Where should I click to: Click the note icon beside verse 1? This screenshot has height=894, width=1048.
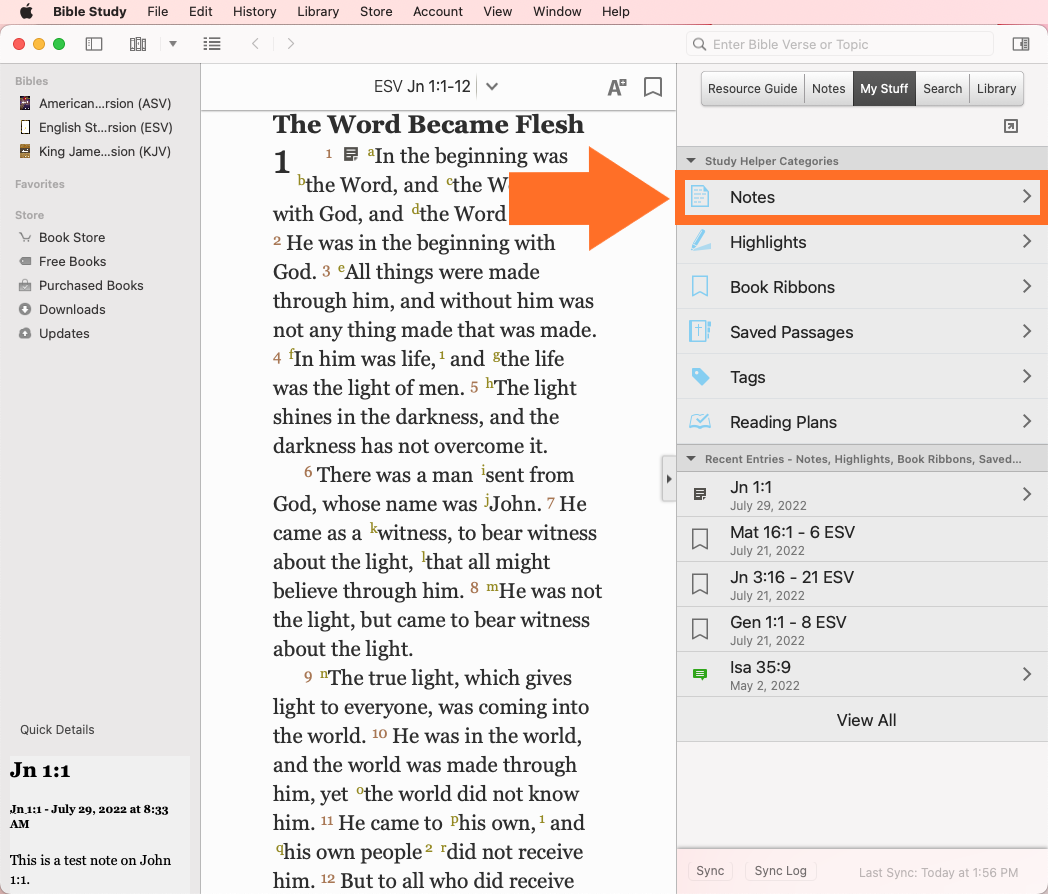click(x=351, y=154)
